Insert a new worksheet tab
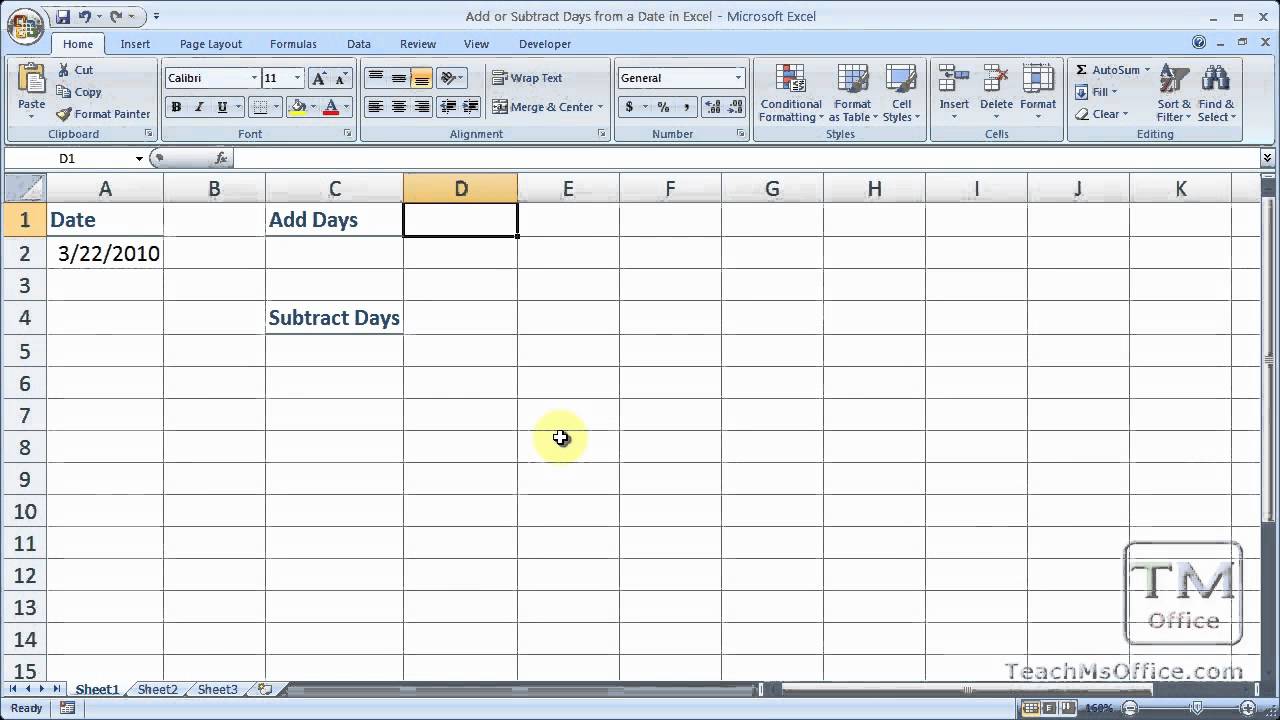1280x720 pixels. (265, 689)
